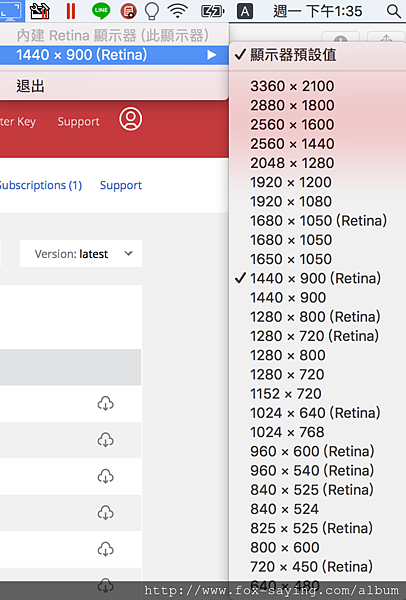The height and width of the screenshot is (600, 406).
Task: Open the LINE menu bar icon
Action: coord(101,11)
